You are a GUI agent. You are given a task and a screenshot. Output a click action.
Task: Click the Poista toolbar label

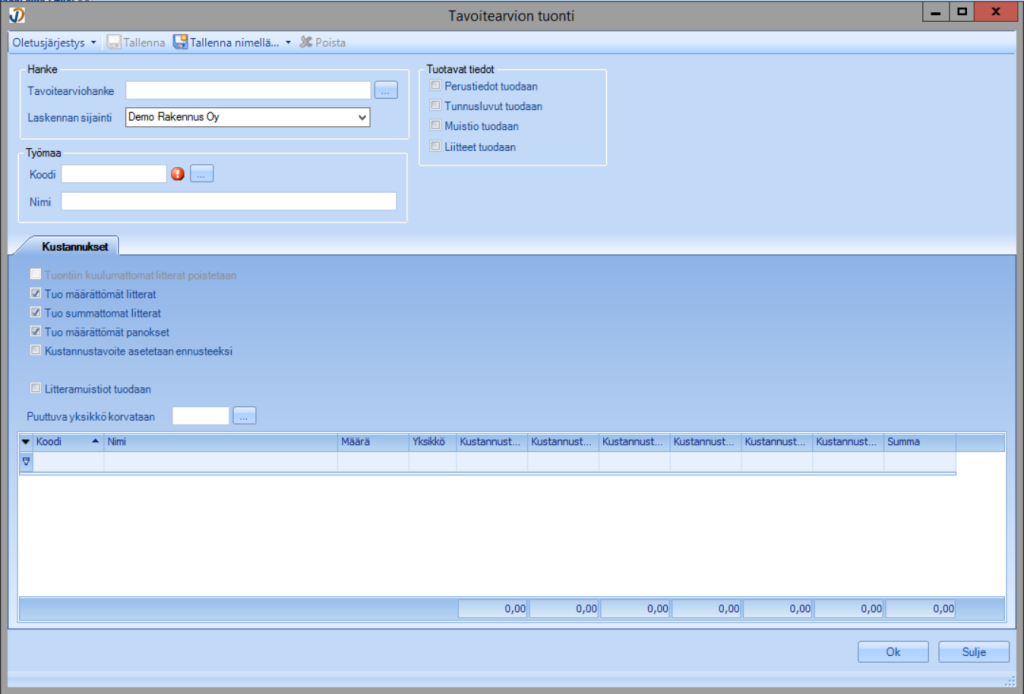[330, 42]
